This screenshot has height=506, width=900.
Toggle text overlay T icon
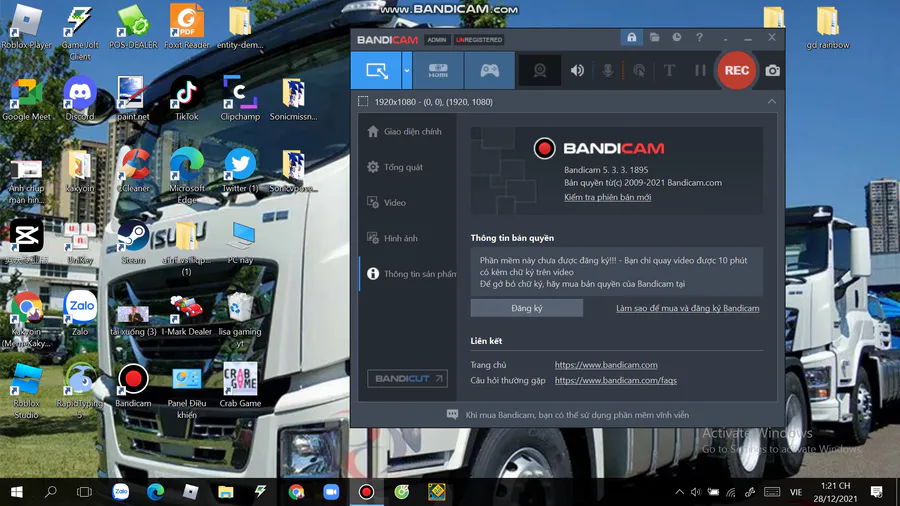pyautogui.click(x=669, y=71)
